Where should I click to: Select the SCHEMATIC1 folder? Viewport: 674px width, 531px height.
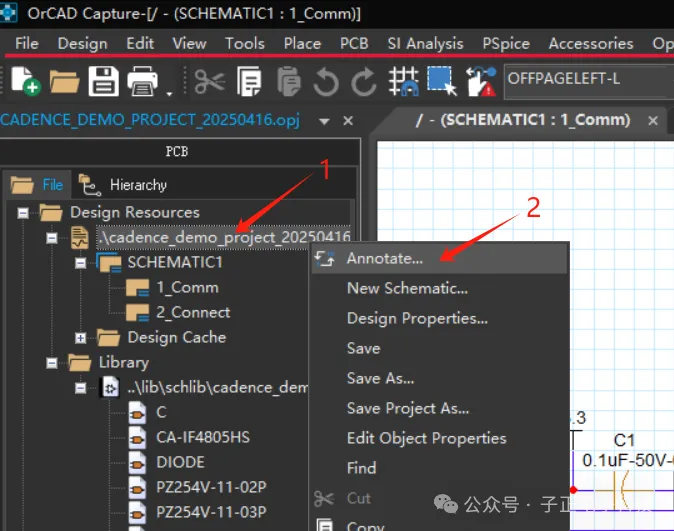coord(175,262)
